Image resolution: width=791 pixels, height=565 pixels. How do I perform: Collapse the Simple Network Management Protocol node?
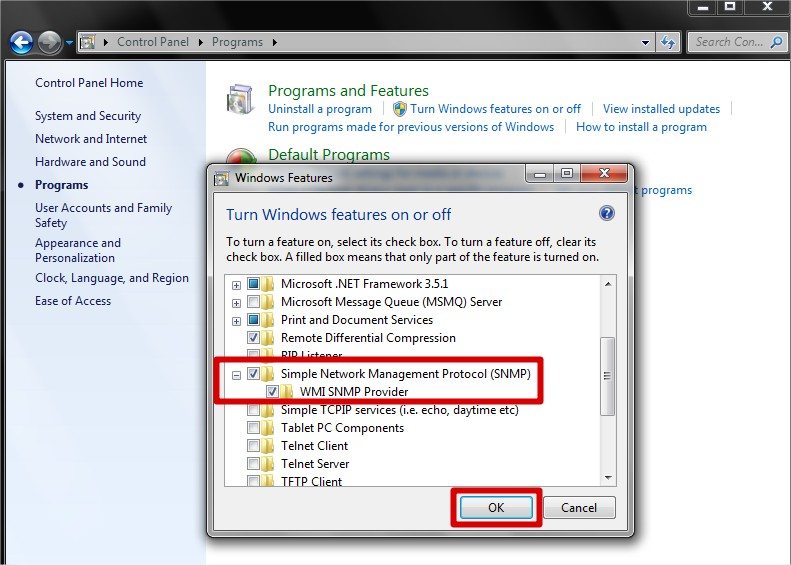[236, 375]
